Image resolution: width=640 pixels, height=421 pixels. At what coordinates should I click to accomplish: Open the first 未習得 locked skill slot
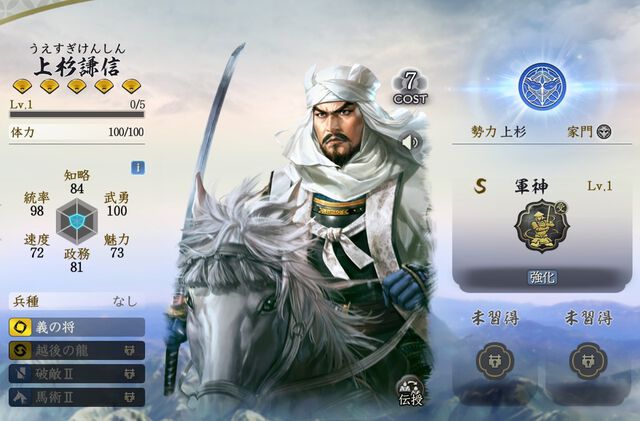[496, 361]
